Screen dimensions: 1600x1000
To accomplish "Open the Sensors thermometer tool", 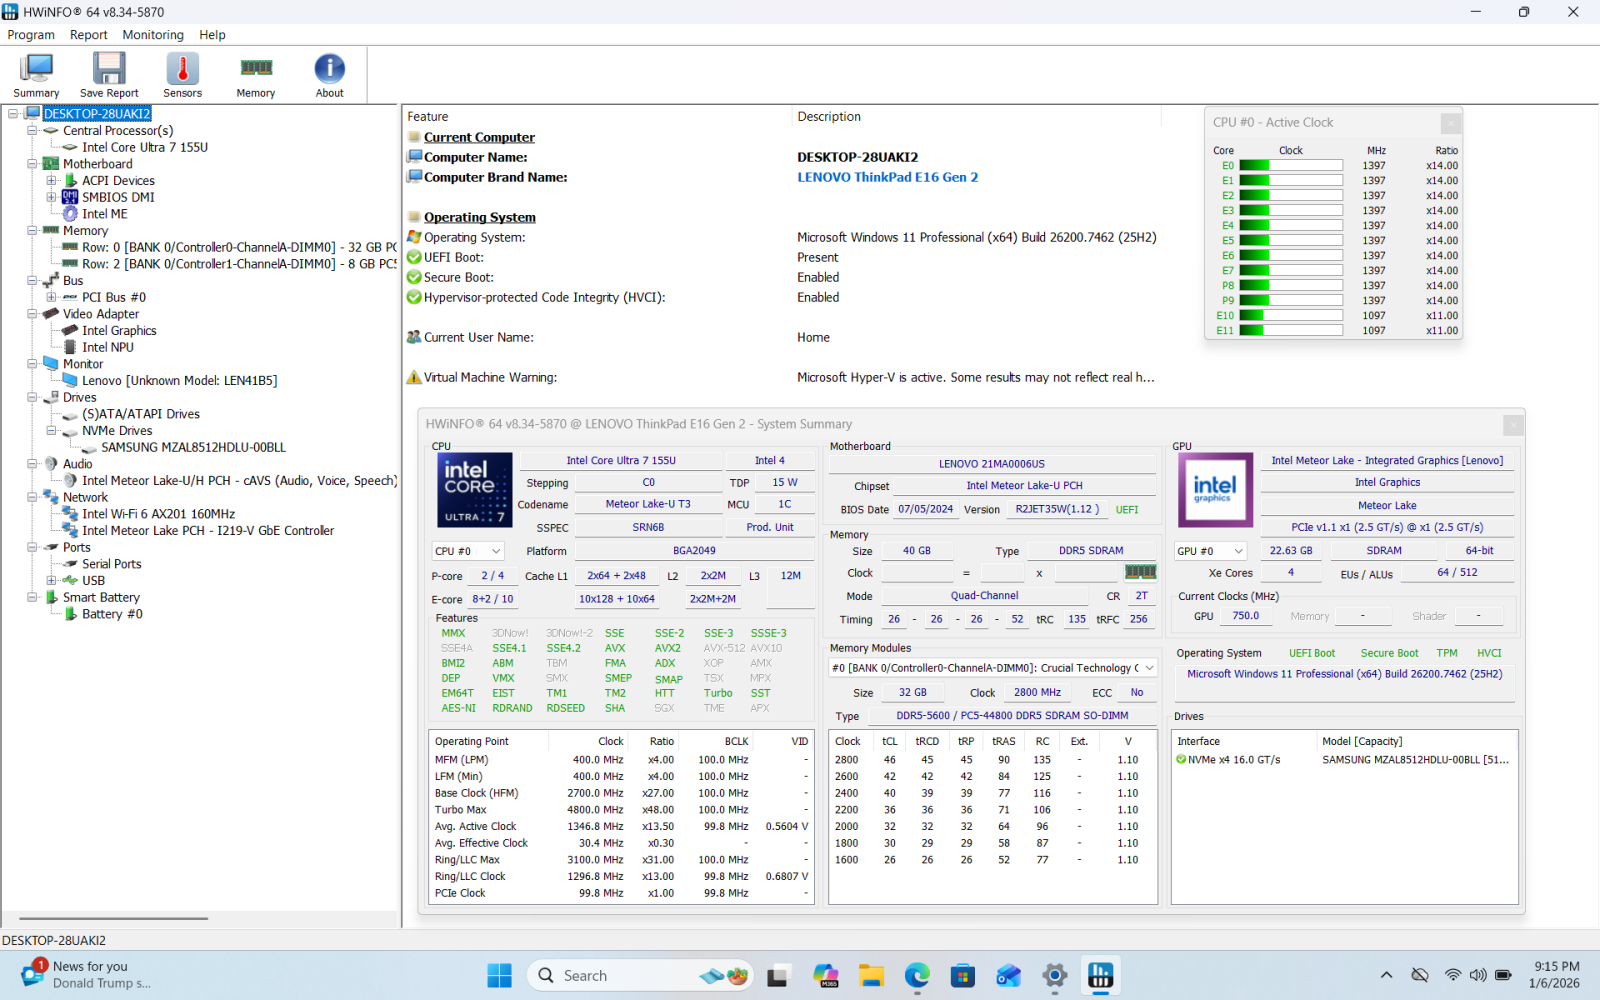I will (182, 75).
